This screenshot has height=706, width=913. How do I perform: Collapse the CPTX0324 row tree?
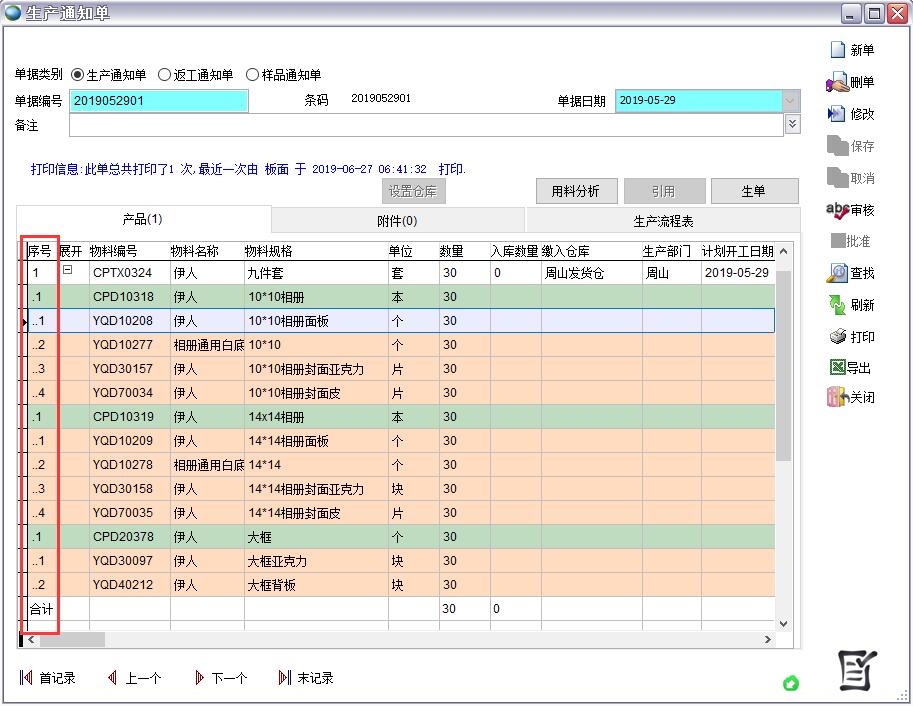(68, 270)
